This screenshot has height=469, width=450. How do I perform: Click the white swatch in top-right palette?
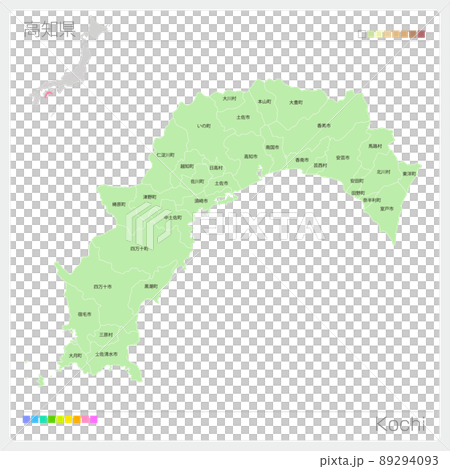tap(362, 34)
